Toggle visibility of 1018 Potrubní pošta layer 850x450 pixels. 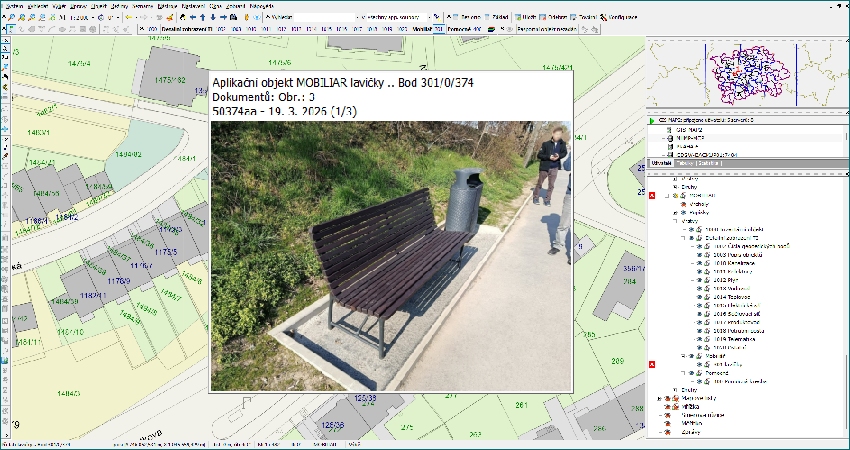tap(699, 331)
